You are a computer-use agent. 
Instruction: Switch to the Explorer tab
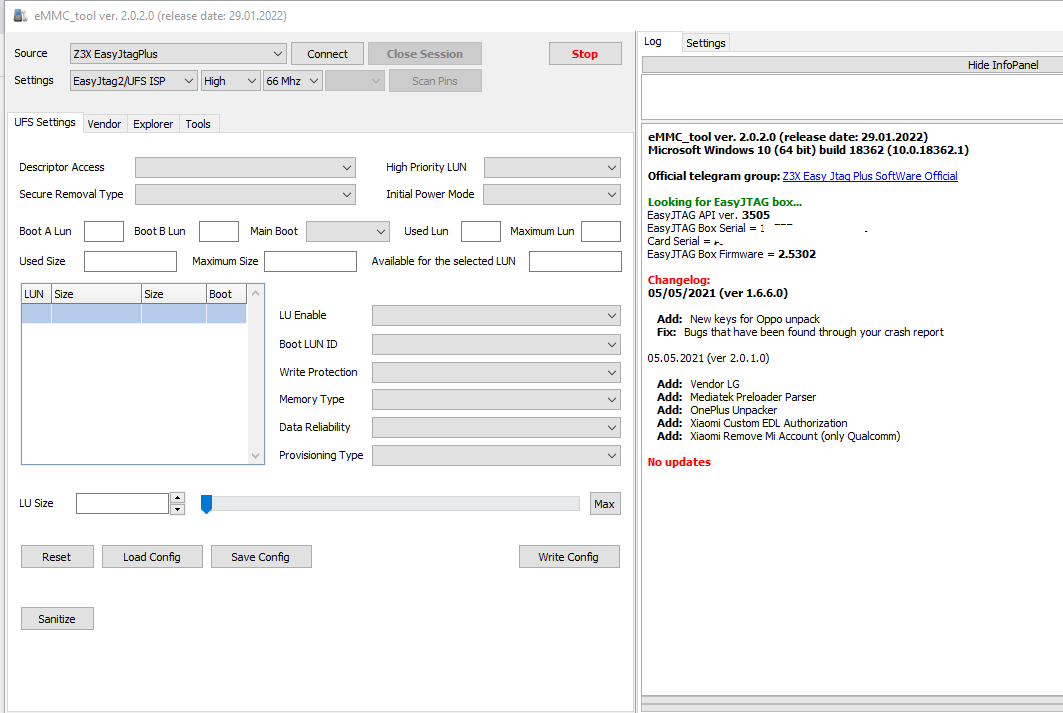tap(153, 124)
